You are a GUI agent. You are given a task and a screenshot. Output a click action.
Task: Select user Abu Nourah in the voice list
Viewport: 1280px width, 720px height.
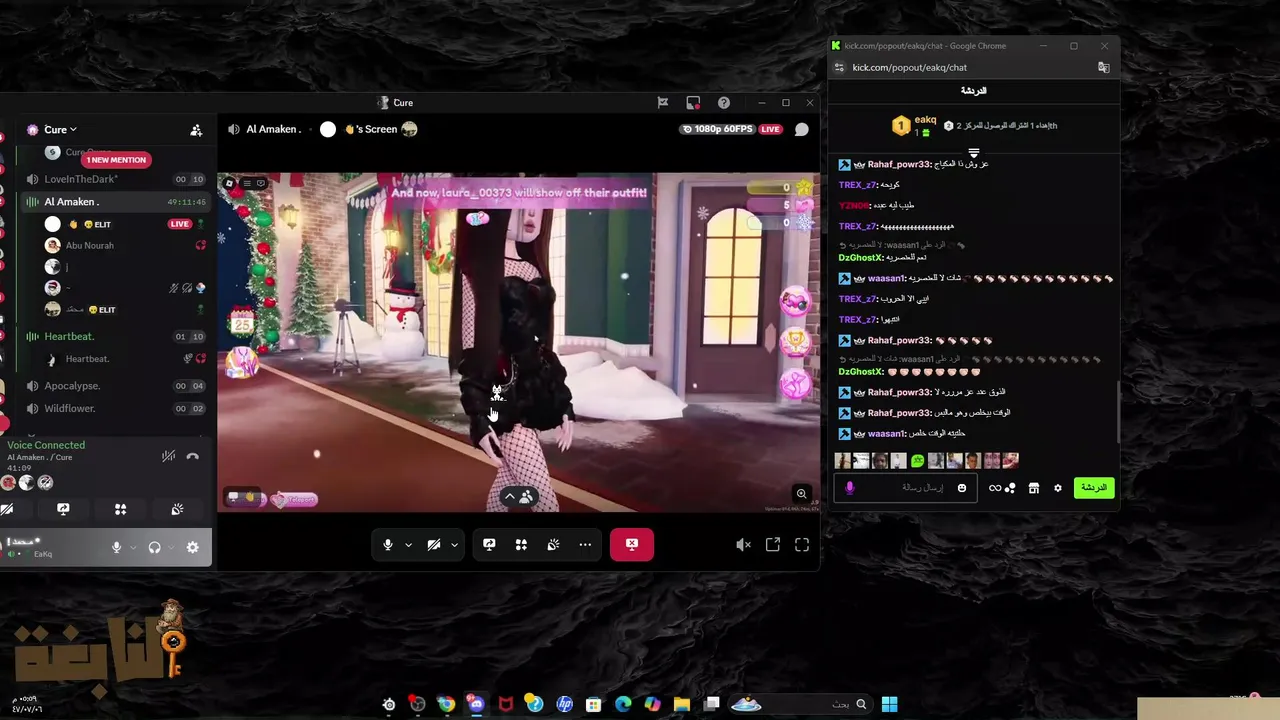click(x=89, y=245)
